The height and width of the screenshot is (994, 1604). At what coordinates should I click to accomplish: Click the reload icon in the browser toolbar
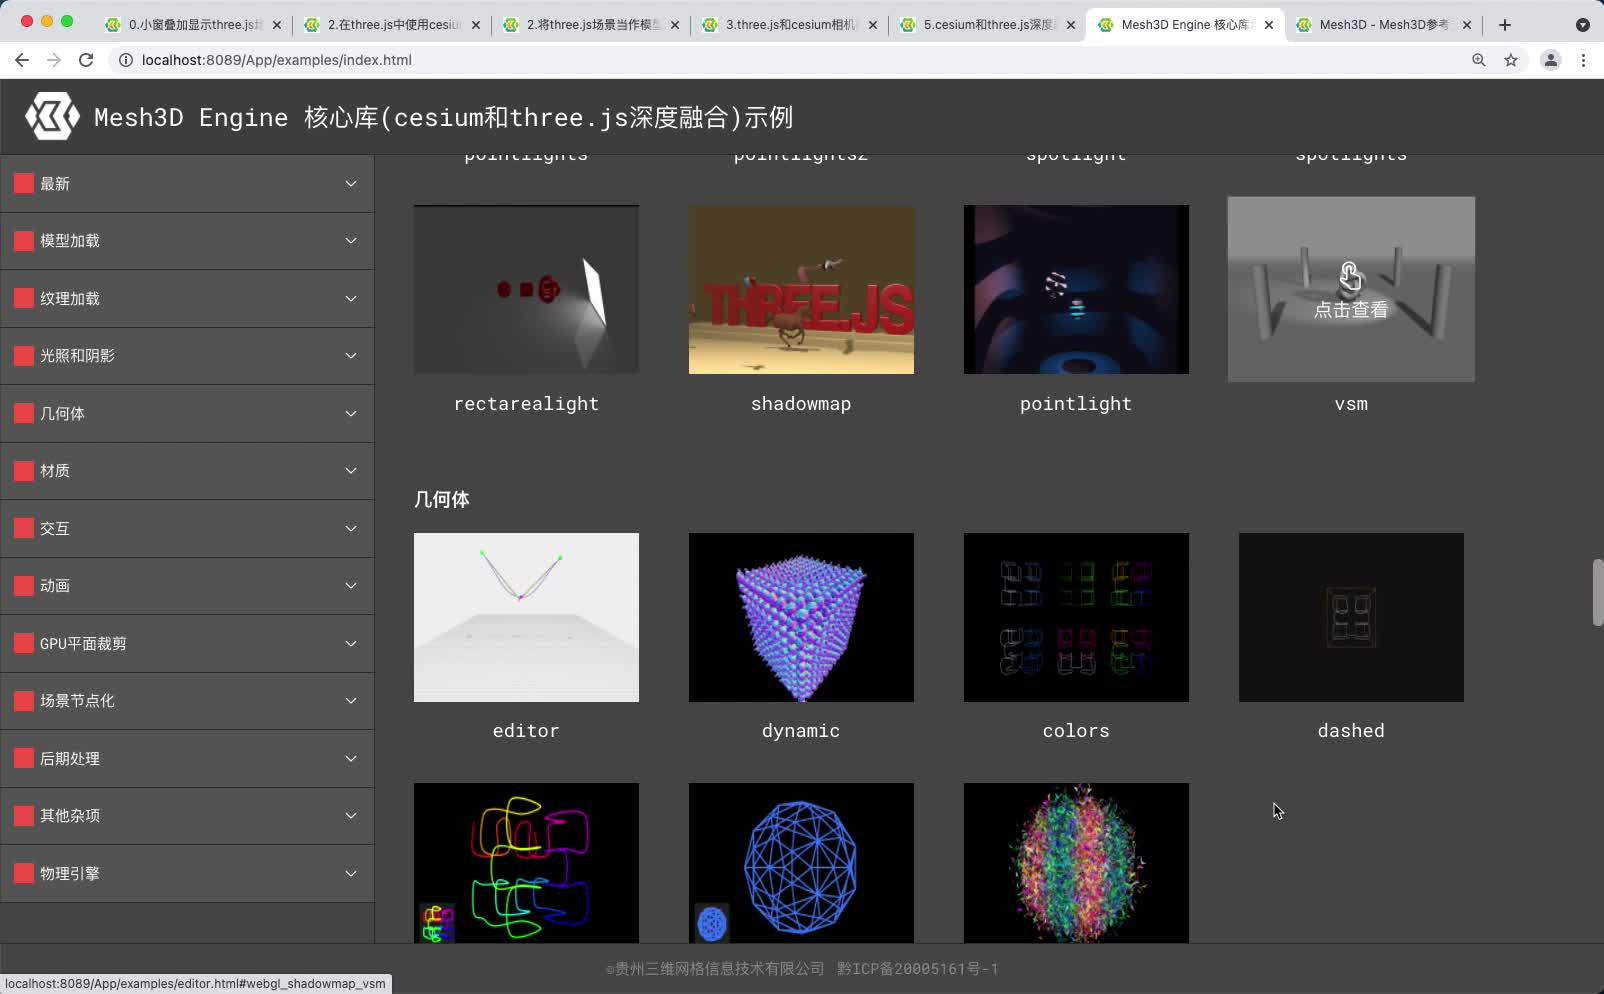coord(86,60)
